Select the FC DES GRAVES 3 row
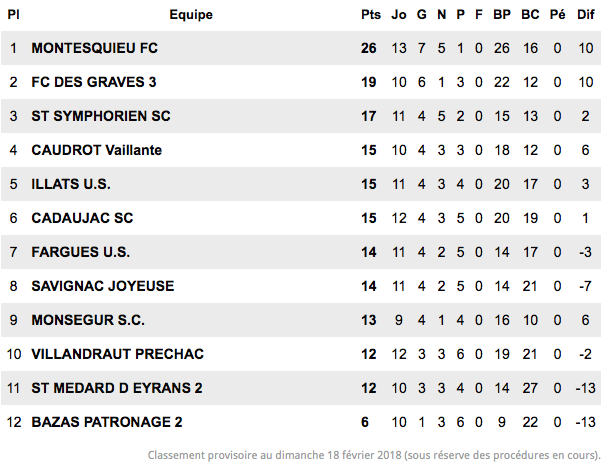The image size is (607, 464). click(x=301, y=82)
